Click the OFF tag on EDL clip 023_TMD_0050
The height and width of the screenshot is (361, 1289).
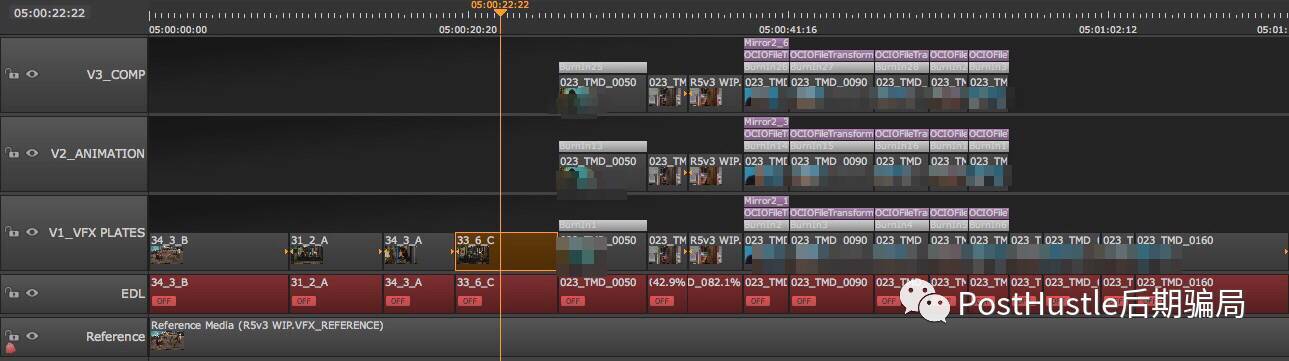(x=573, y=300)
